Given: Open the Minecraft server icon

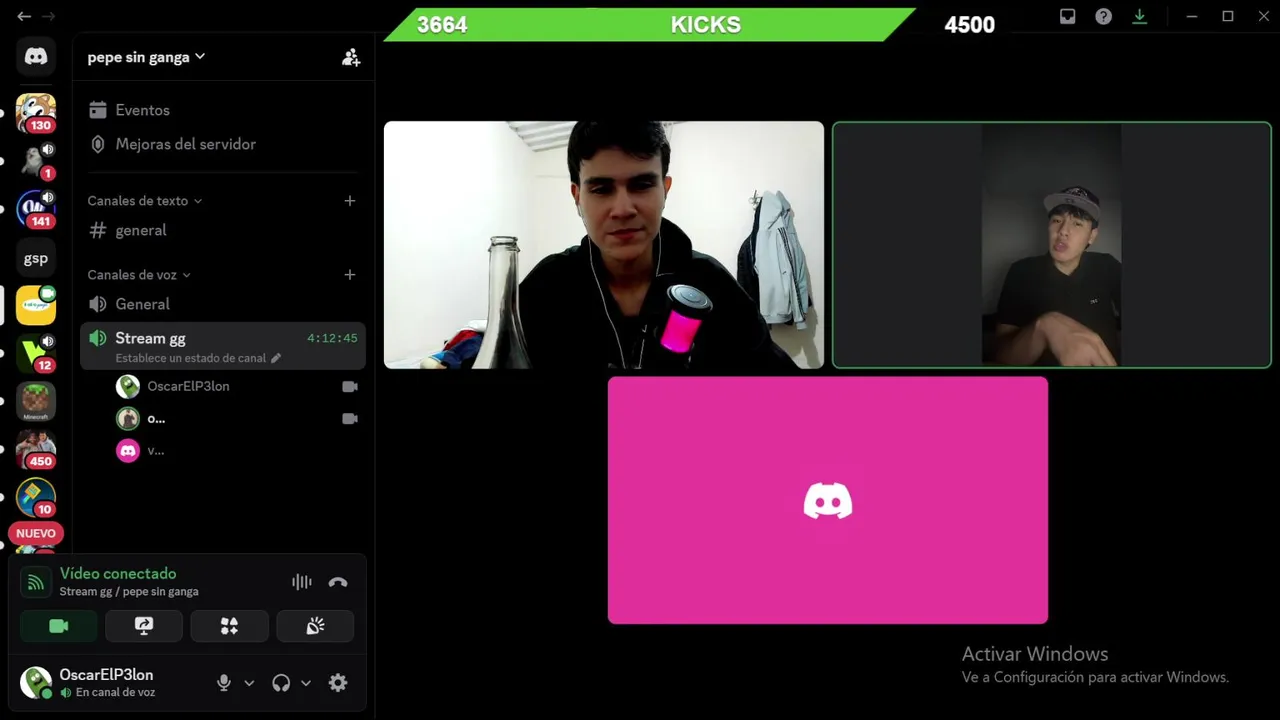Looking at the screenshot, I should [x=36, y=402].
